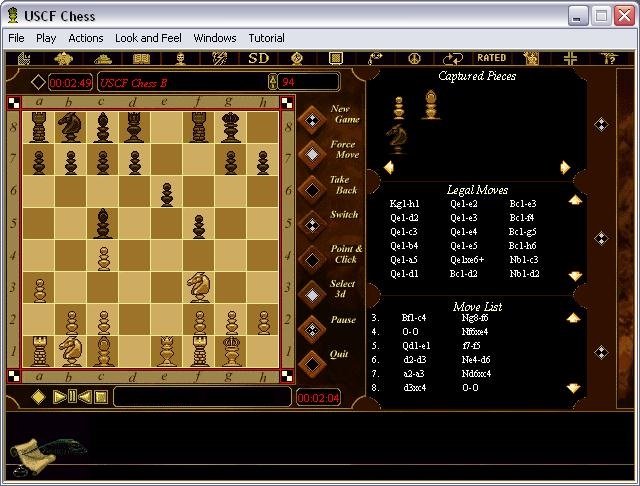Click the SD toolbar icon

click(259, 58)
